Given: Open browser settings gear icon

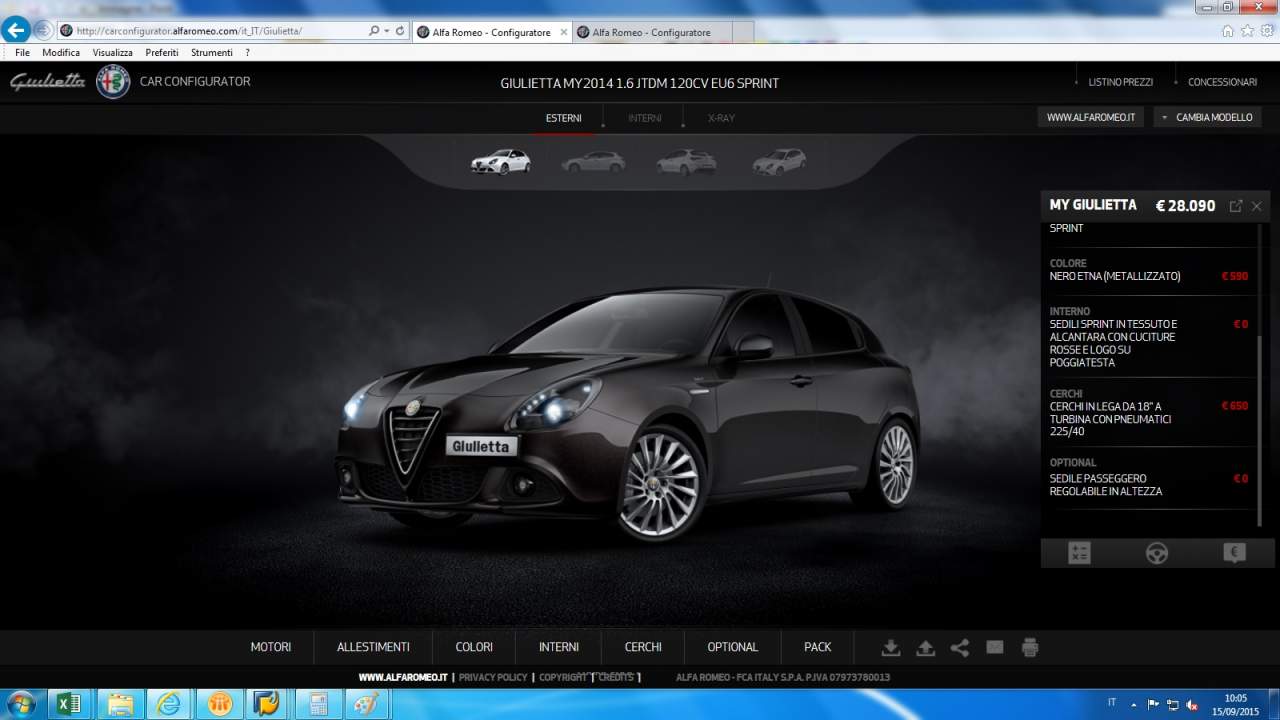Looking at the screenshot, I should coord(1267,31).
